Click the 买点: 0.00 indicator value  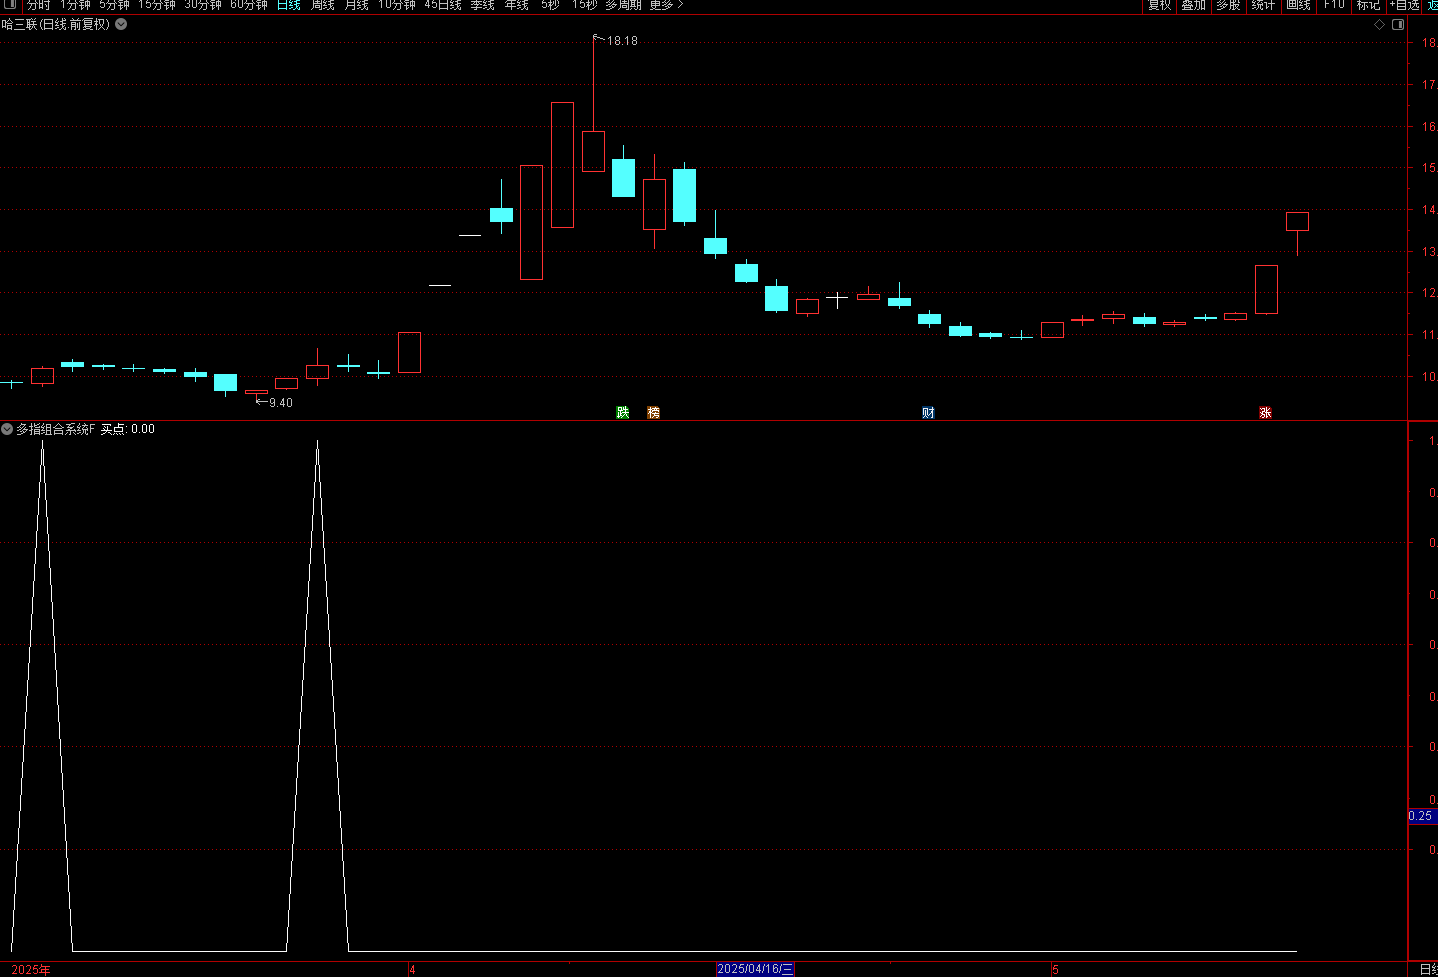click(x=127, y=429)
